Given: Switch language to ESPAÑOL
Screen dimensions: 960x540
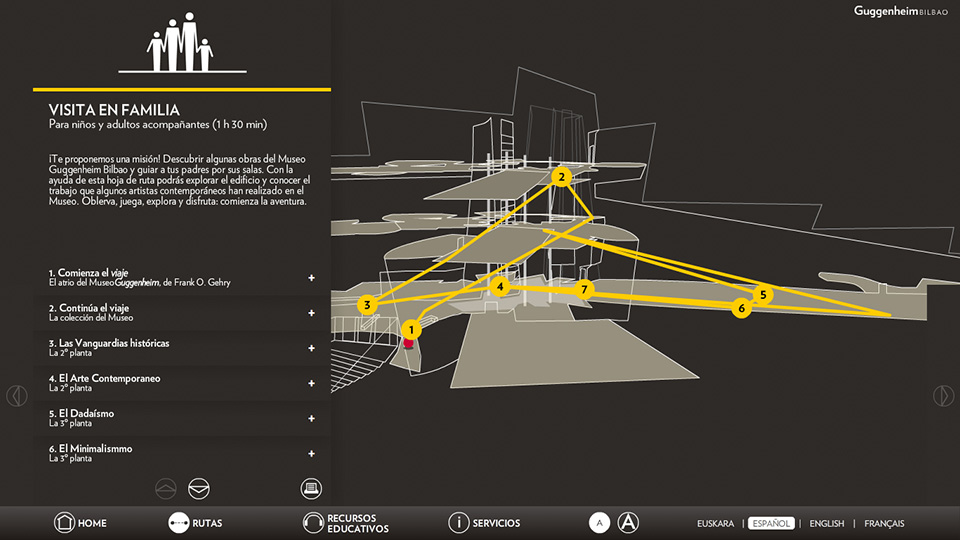Looking at the screenshot, I should [x=771, y=523].
